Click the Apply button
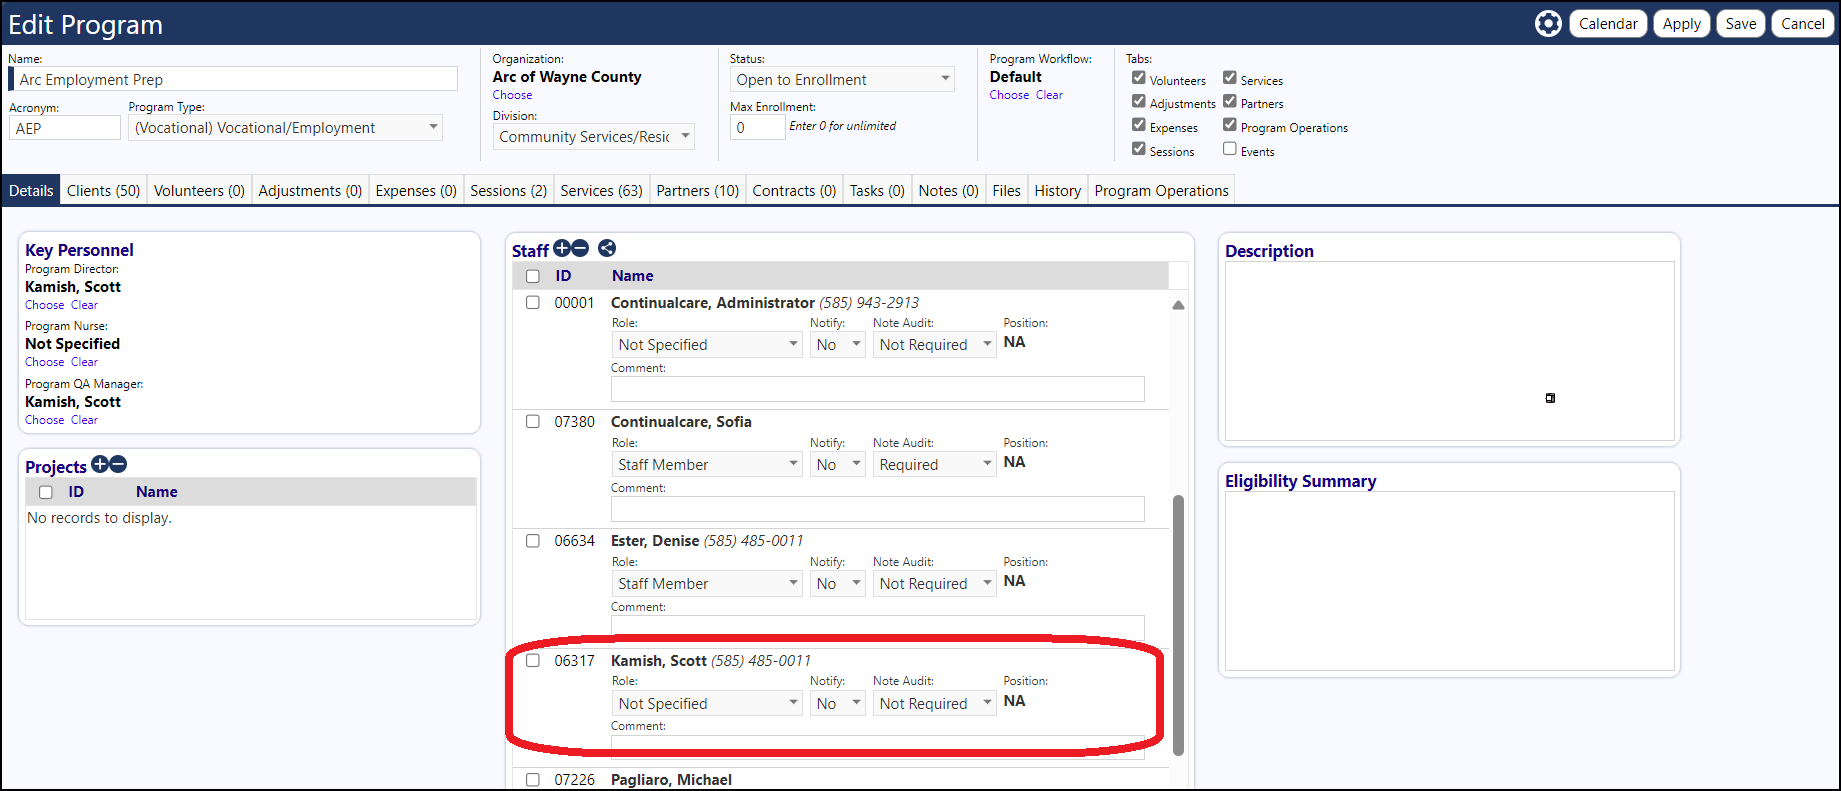The height and width of the screenshot is (791, 1841). (x=1682, y=24)
